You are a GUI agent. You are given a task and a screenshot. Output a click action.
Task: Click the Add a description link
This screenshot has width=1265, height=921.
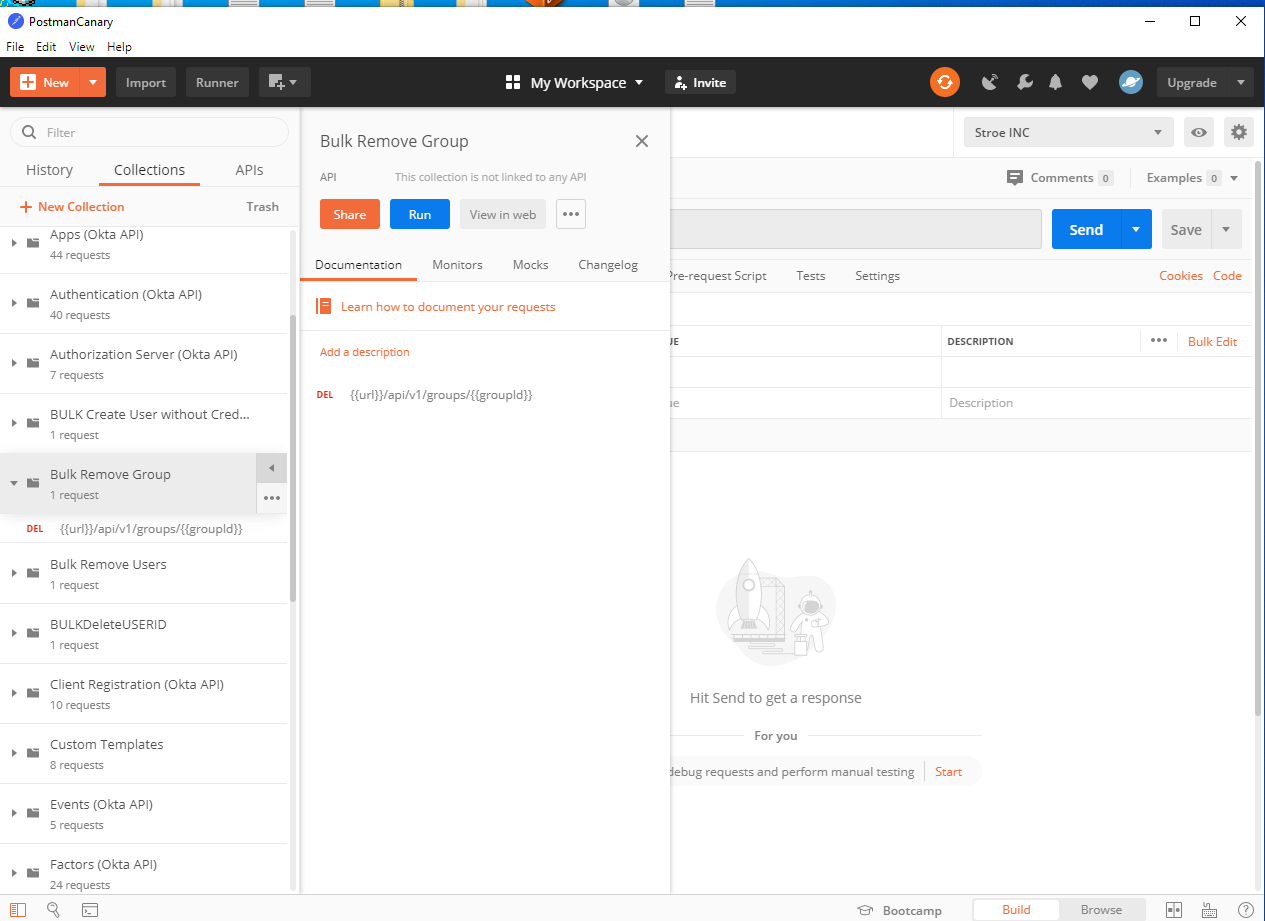[x=364, y=352]
